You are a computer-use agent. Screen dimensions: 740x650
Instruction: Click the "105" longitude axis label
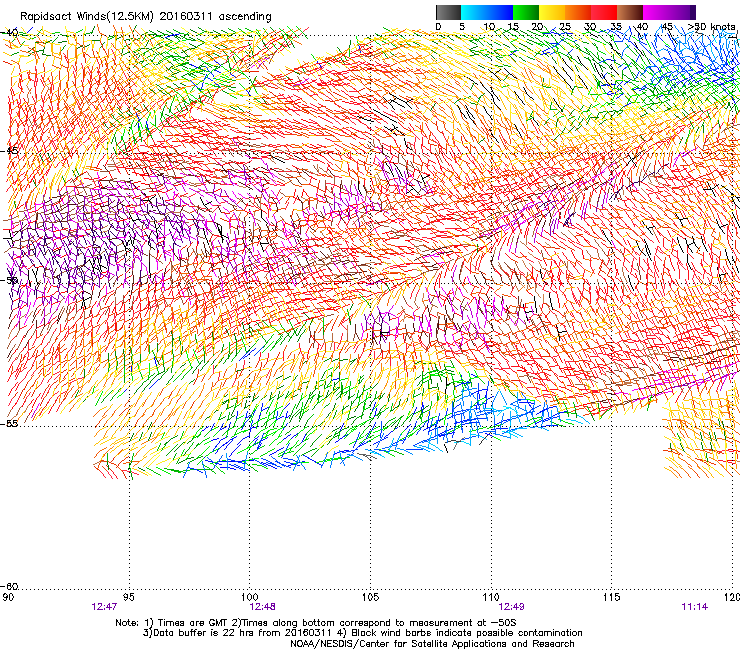click(370, 597)
